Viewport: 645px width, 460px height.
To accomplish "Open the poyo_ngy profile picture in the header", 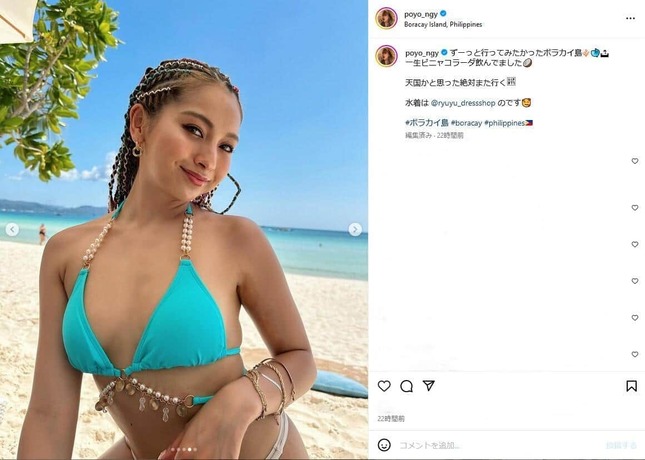I will (x=386, y=18).
